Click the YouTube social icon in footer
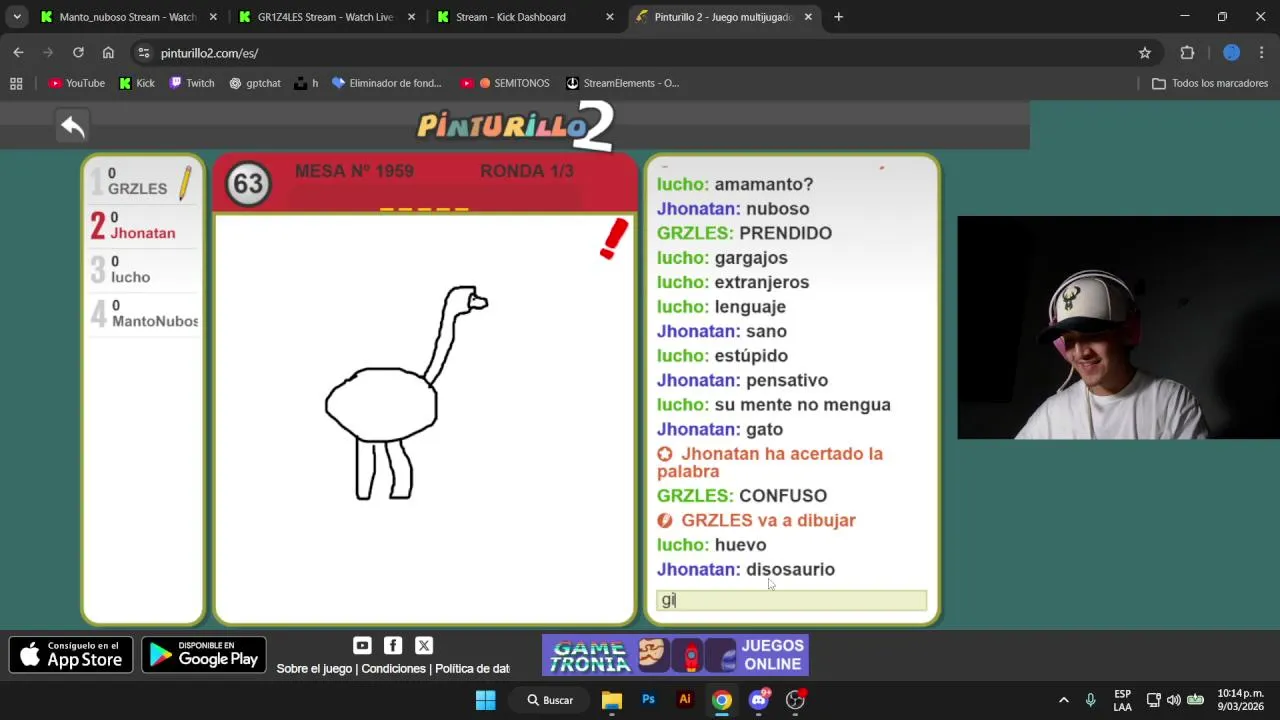Screen dimensions: 1280x720 click(362, 646)
